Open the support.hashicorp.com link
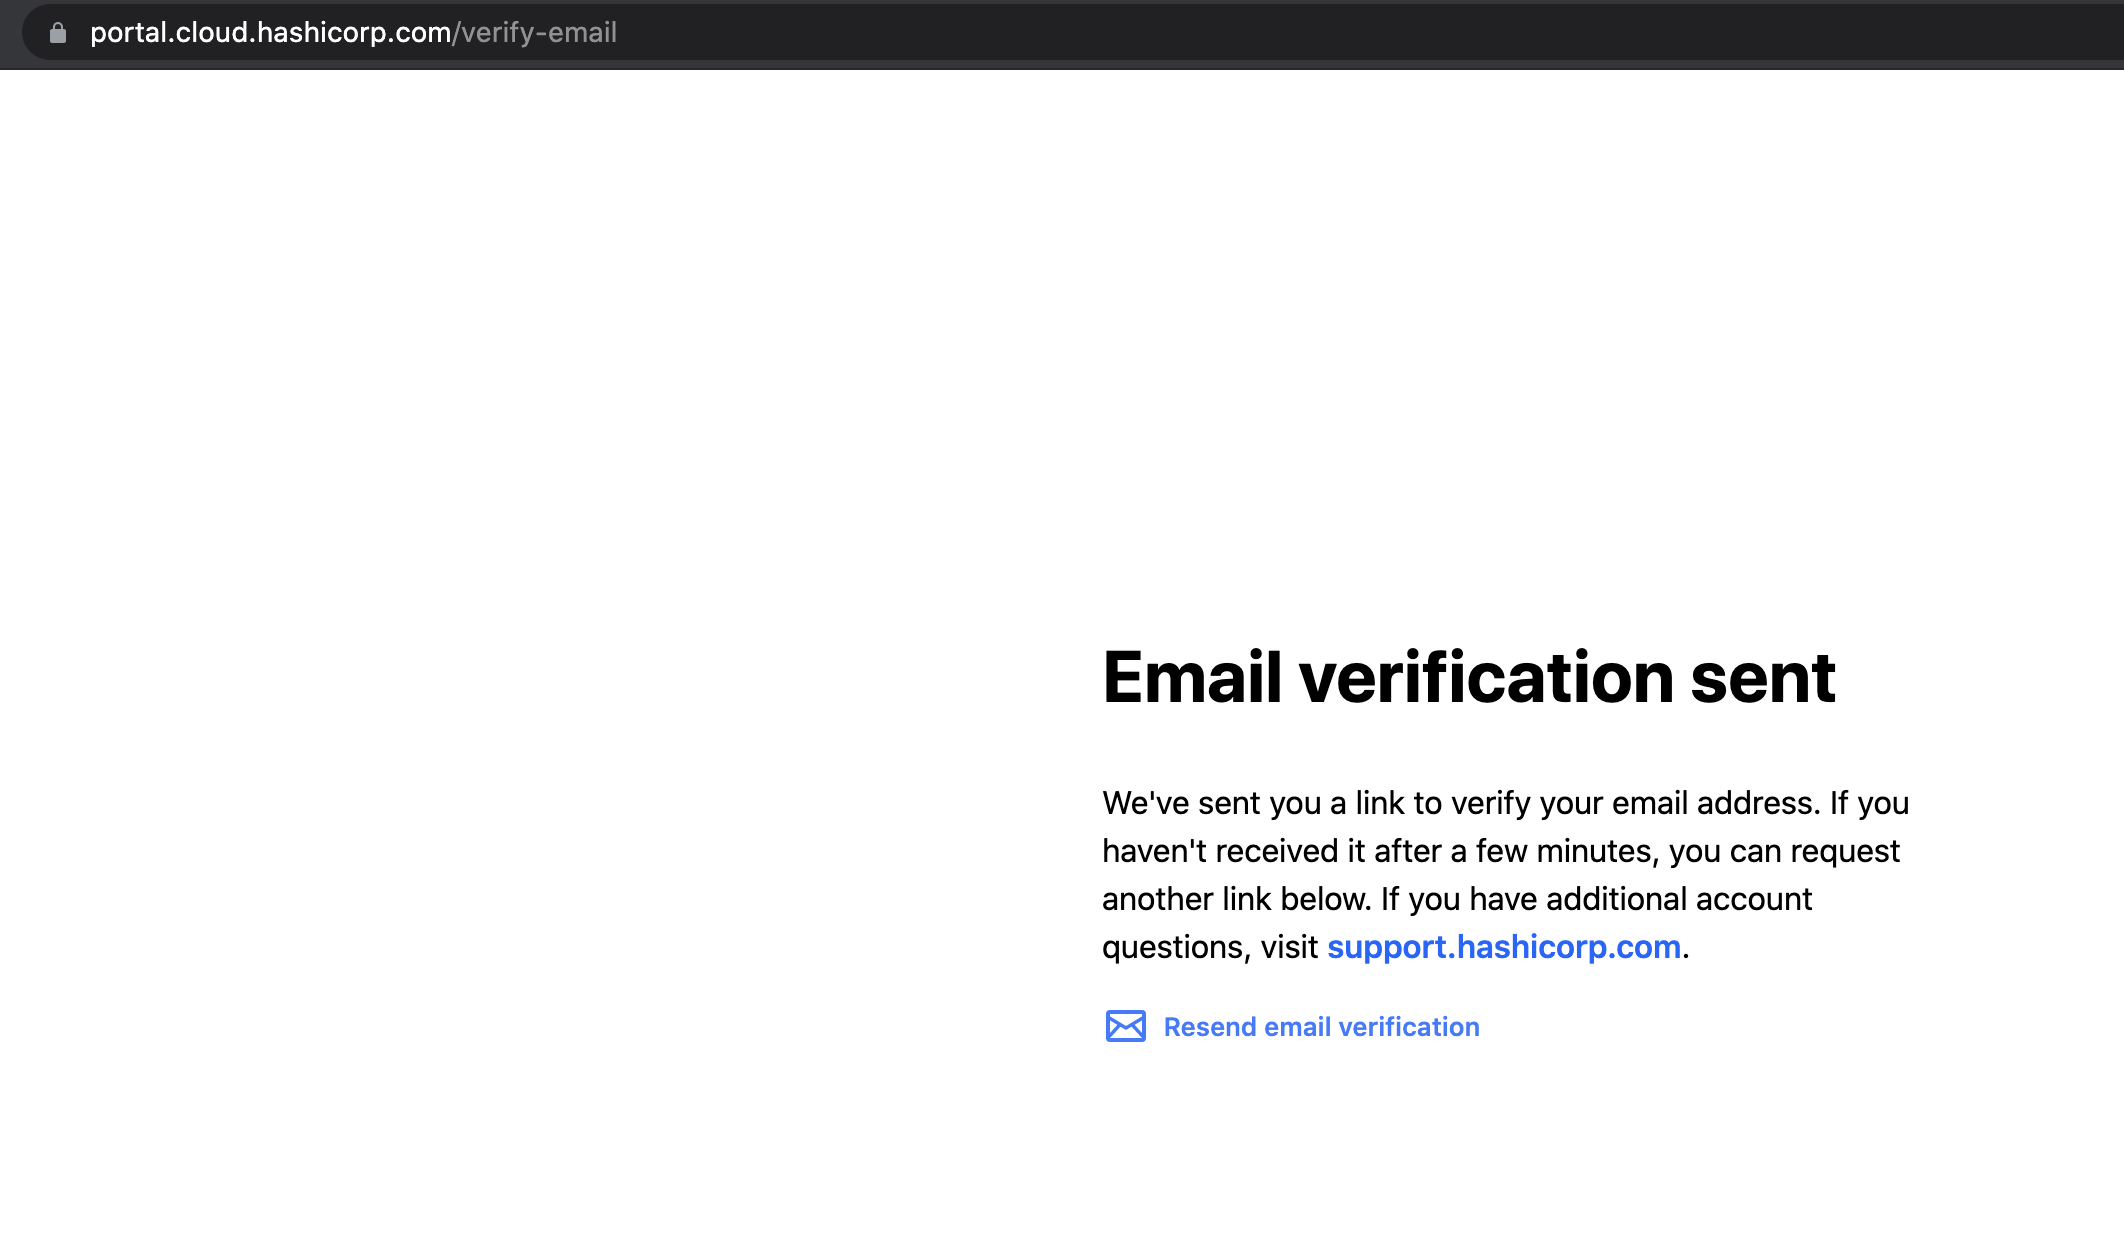The image size is (2124, 1244). (x=1503, y=946)
